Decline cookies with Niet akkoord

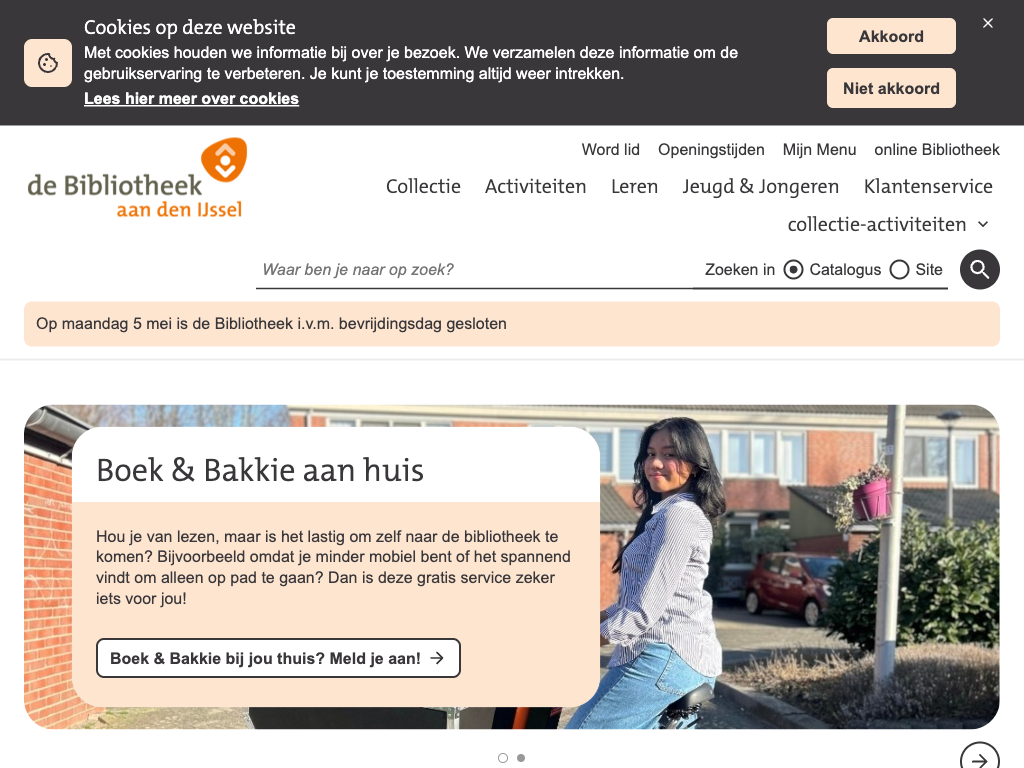(891, 88)
